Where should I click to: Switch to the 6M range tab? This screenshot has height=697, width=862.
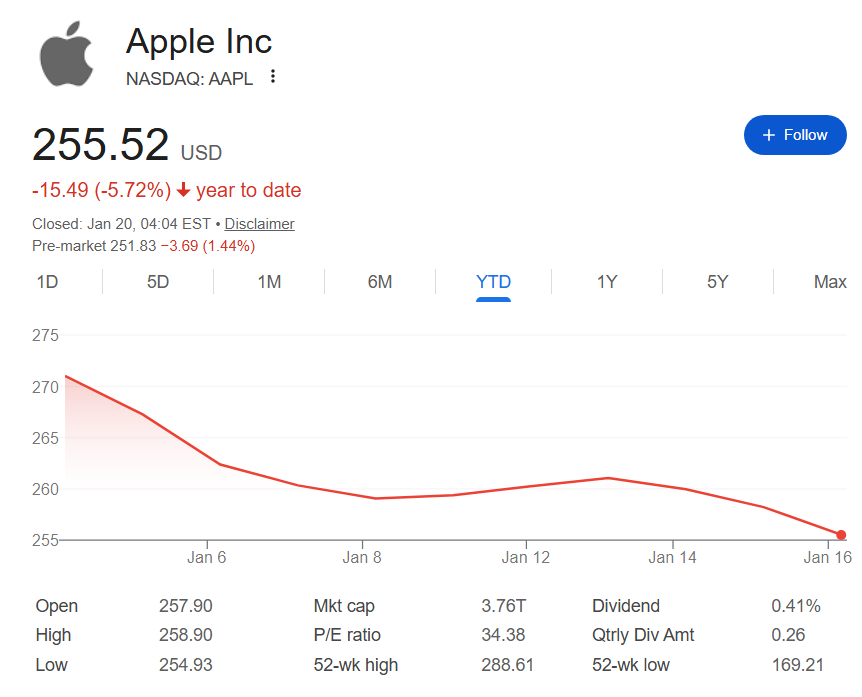click(380, 282)
